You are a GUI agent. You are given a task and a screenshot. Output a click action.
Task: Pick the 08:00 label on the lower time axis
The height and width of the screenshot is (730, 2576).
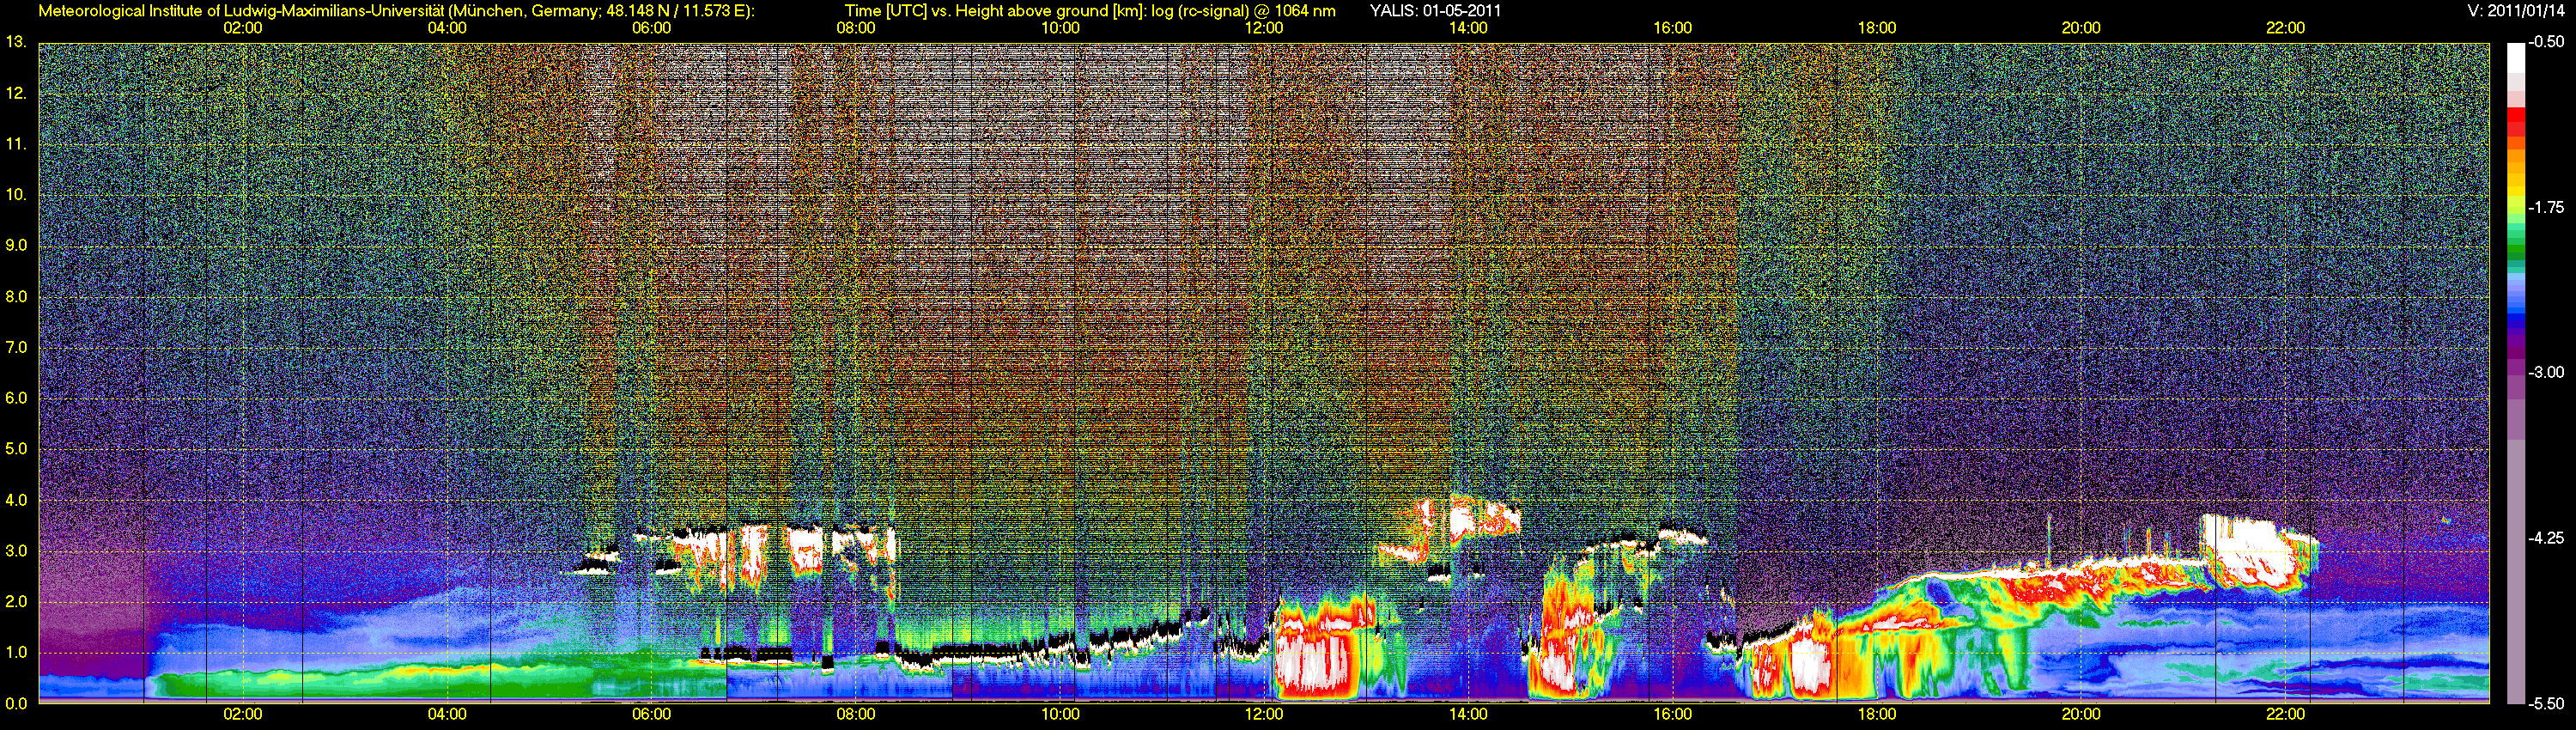tap(856, 714)
